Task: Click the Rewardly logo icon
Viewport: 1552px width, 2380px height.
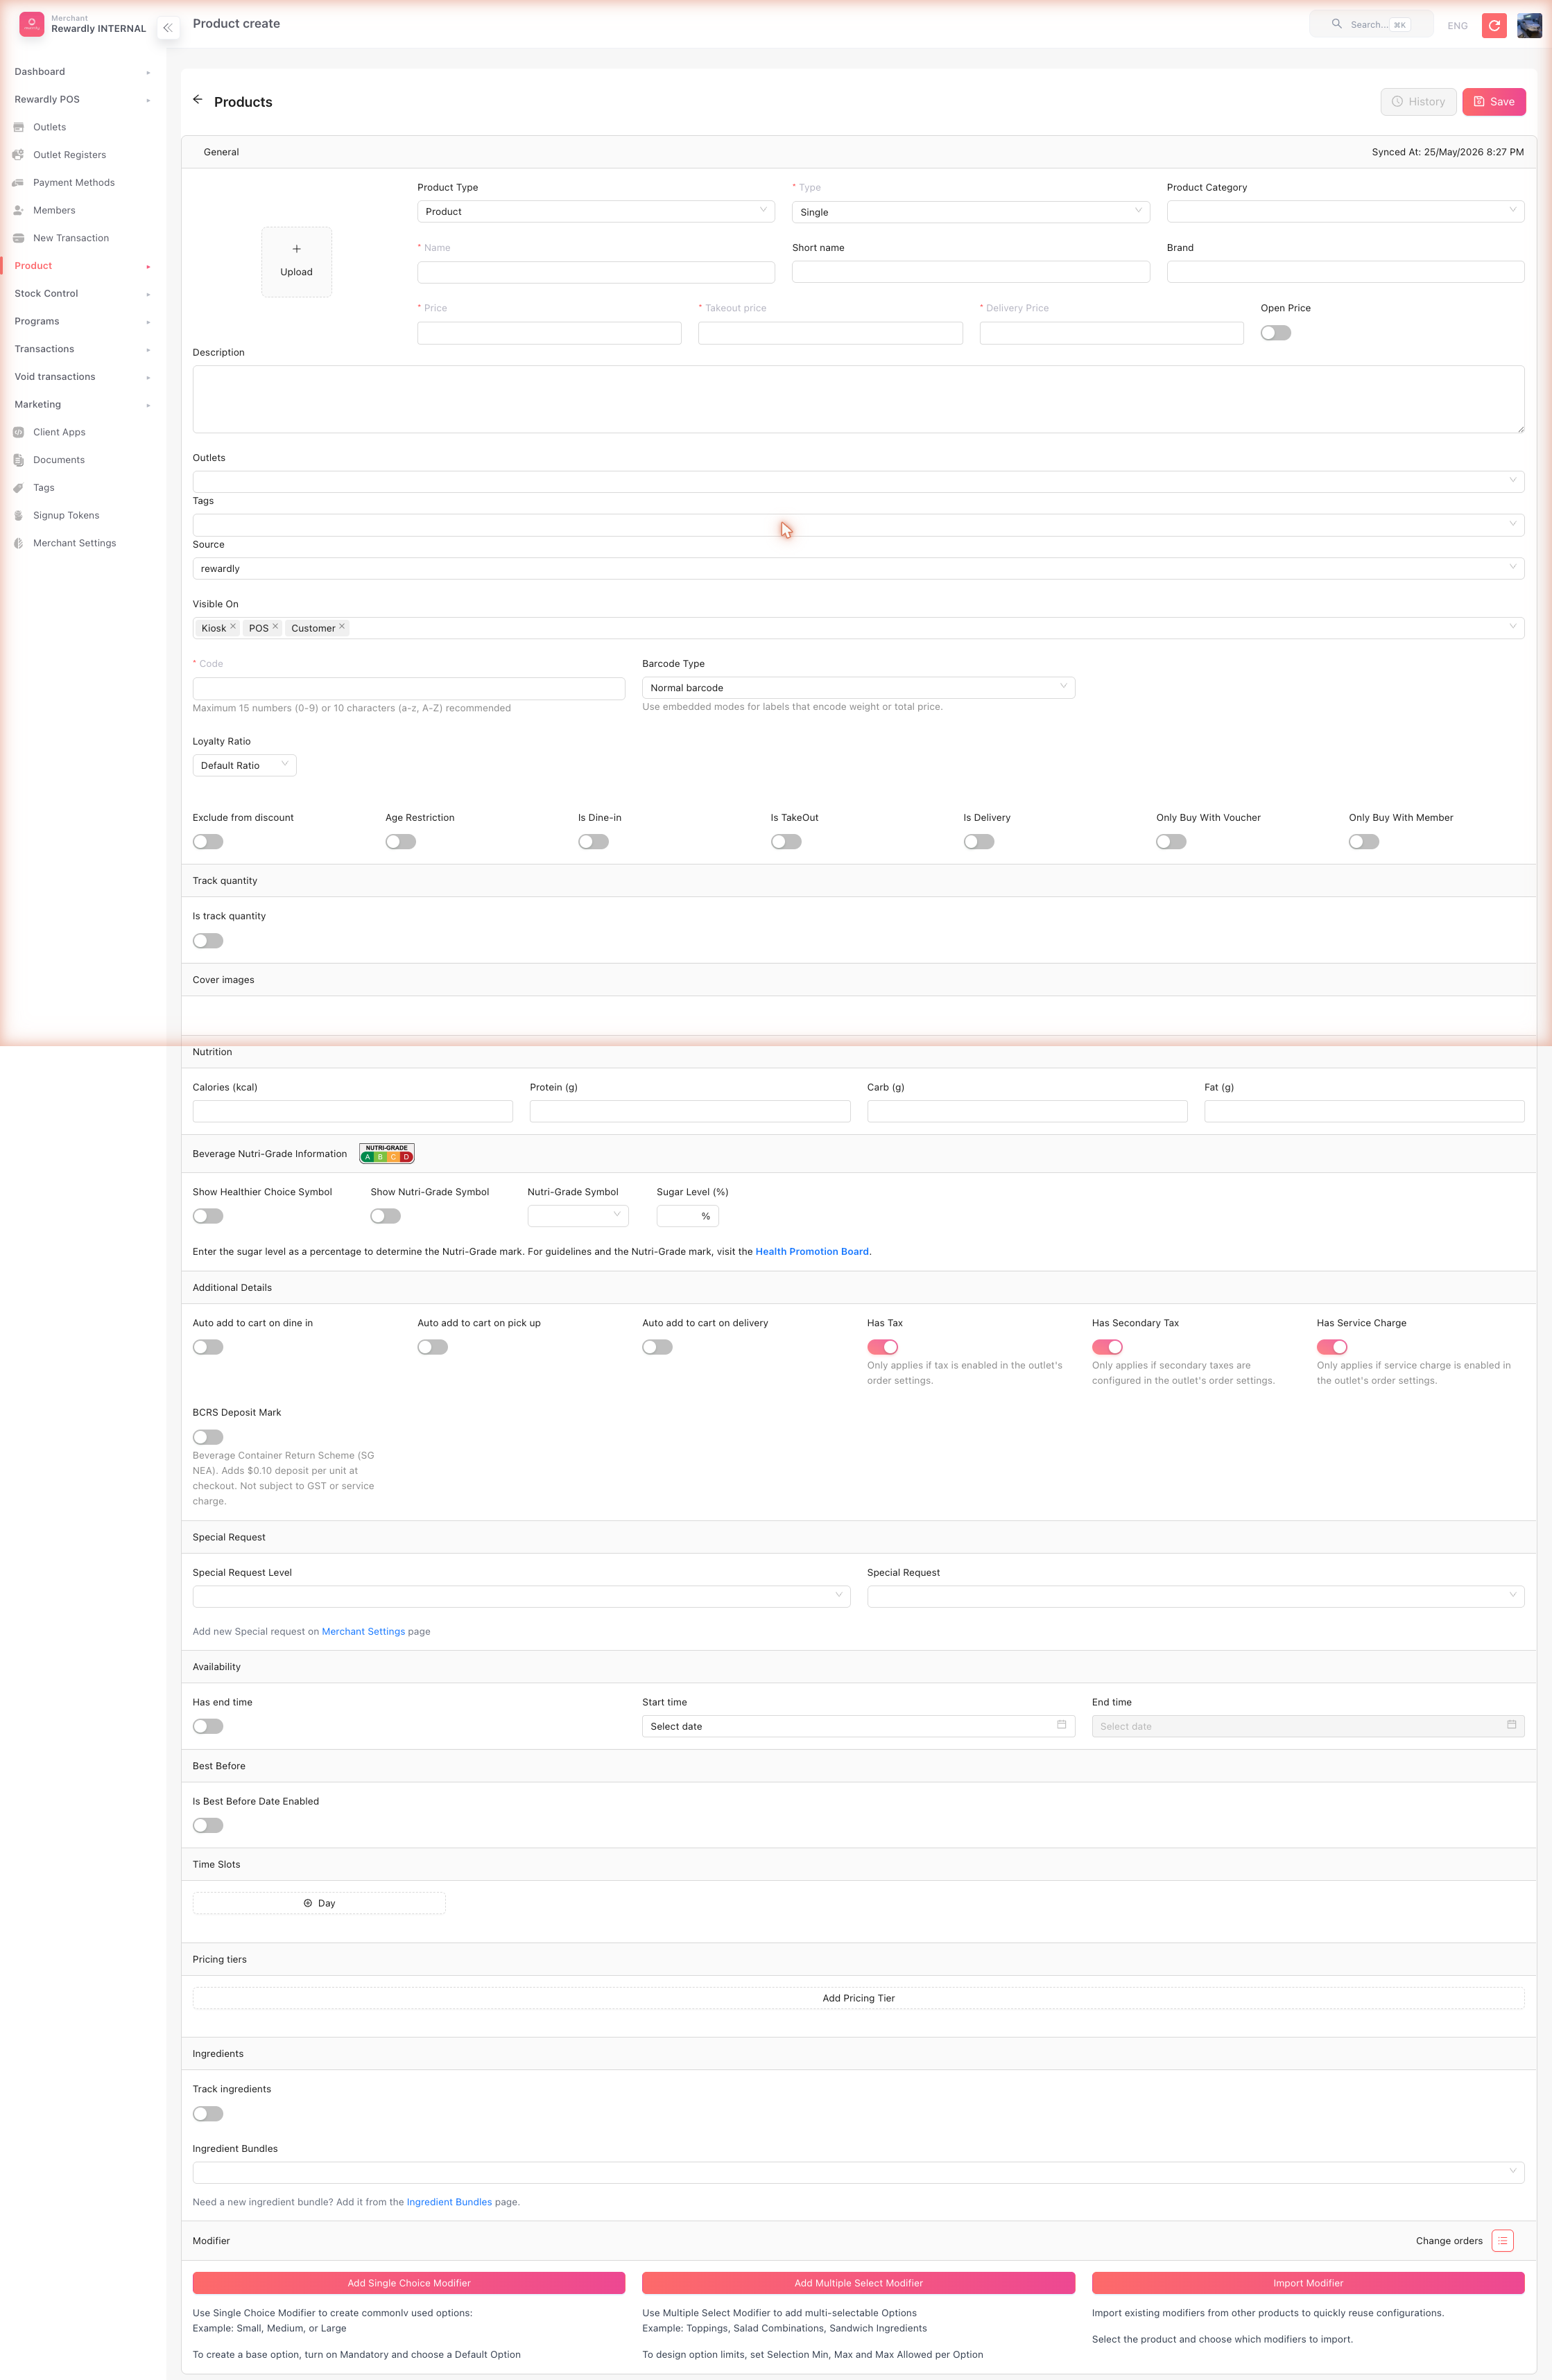Action: pyautogui.click(x=32, y=24)
